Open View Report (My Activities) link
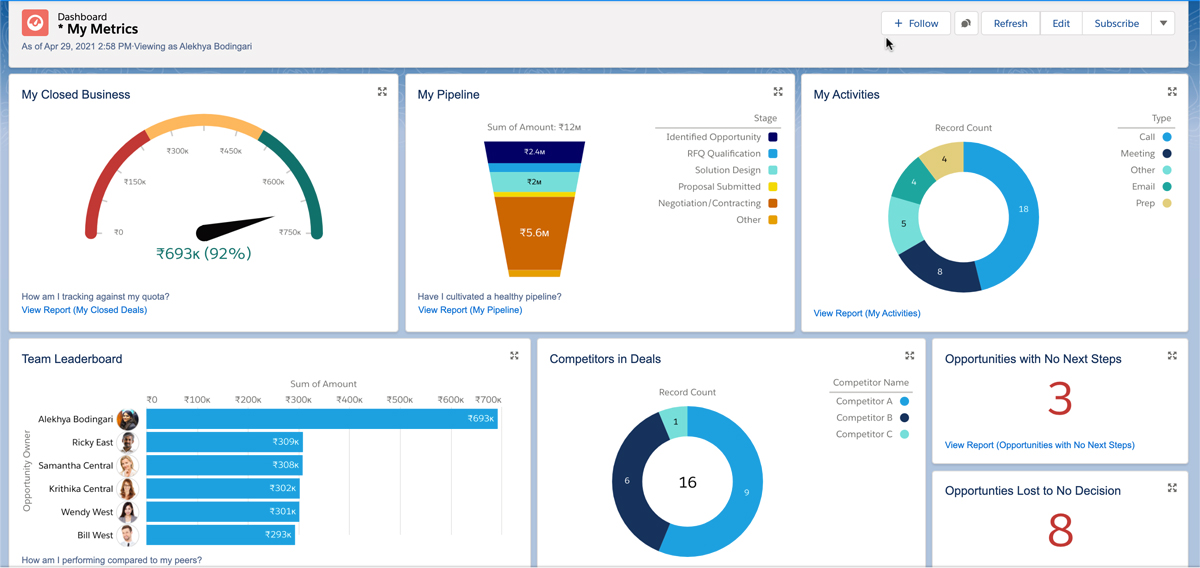 pyautogui.click(x=867, y=313)
